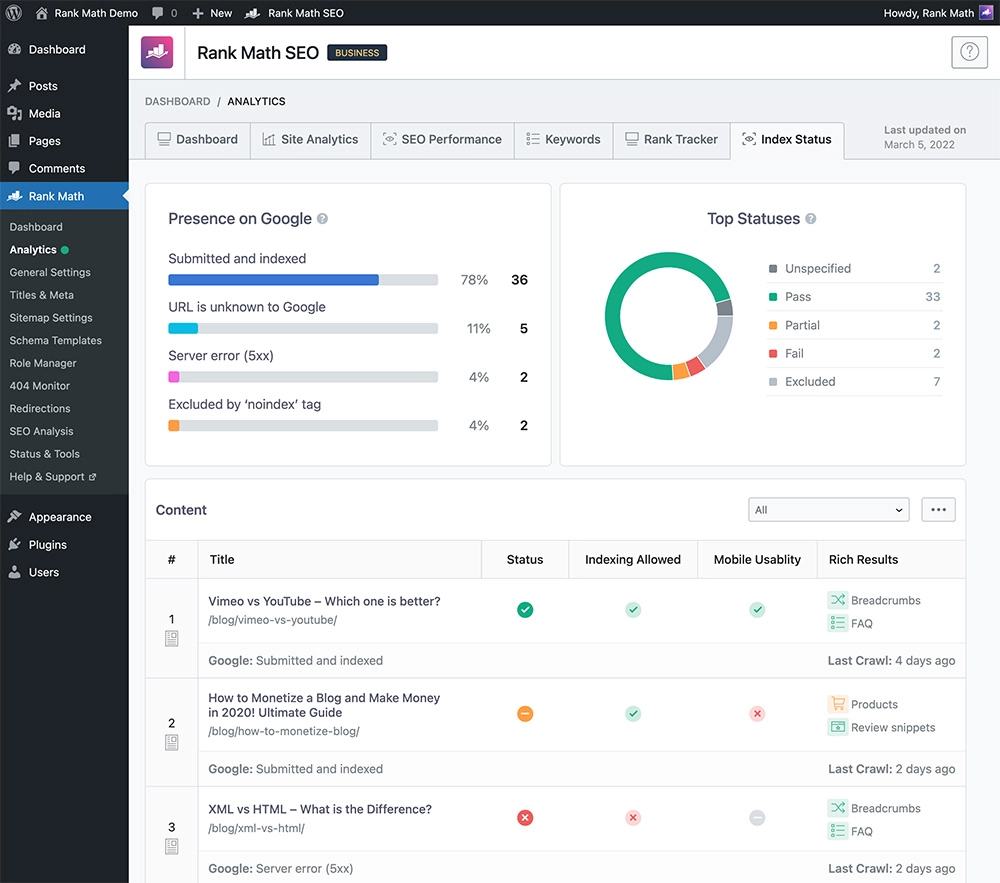Switch to the SEO Performance tab
The image size is (1000, 883).
pos(442,140)
